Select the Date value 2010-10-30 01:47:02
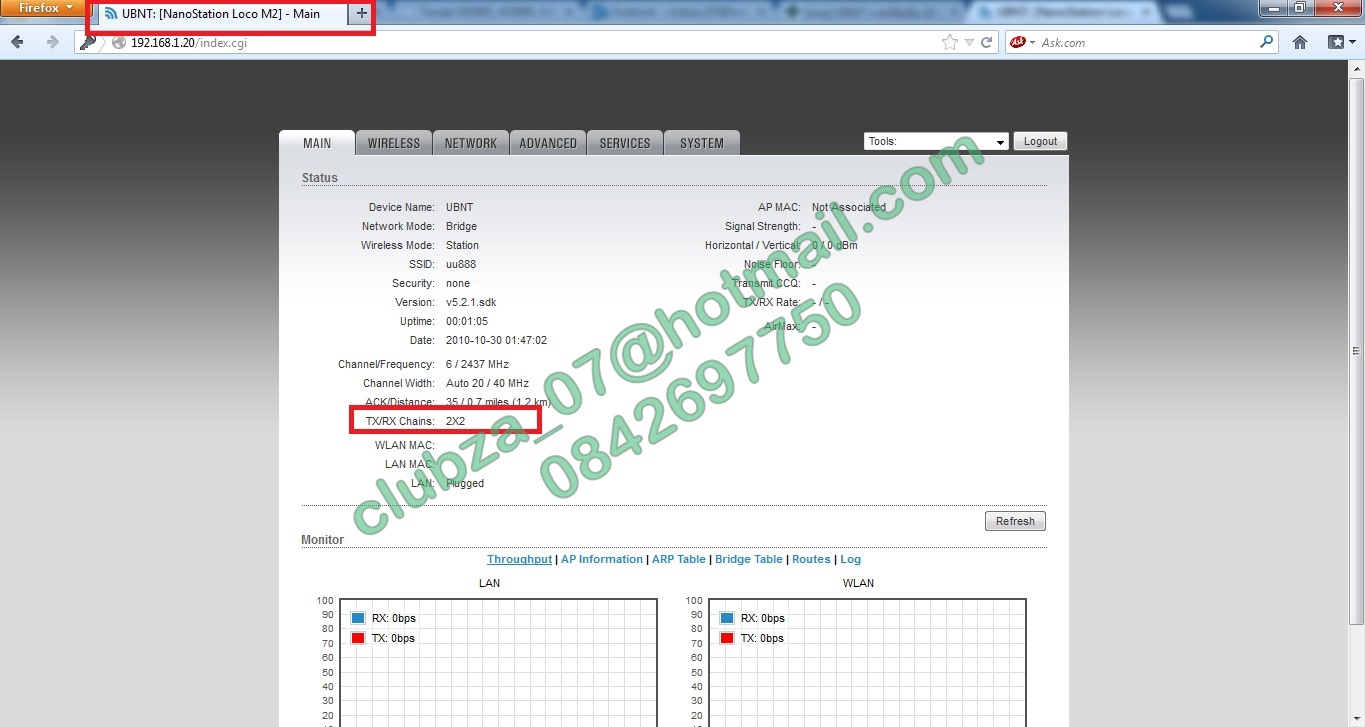Viewport: 1365px width, 727px height. point(496,340)
